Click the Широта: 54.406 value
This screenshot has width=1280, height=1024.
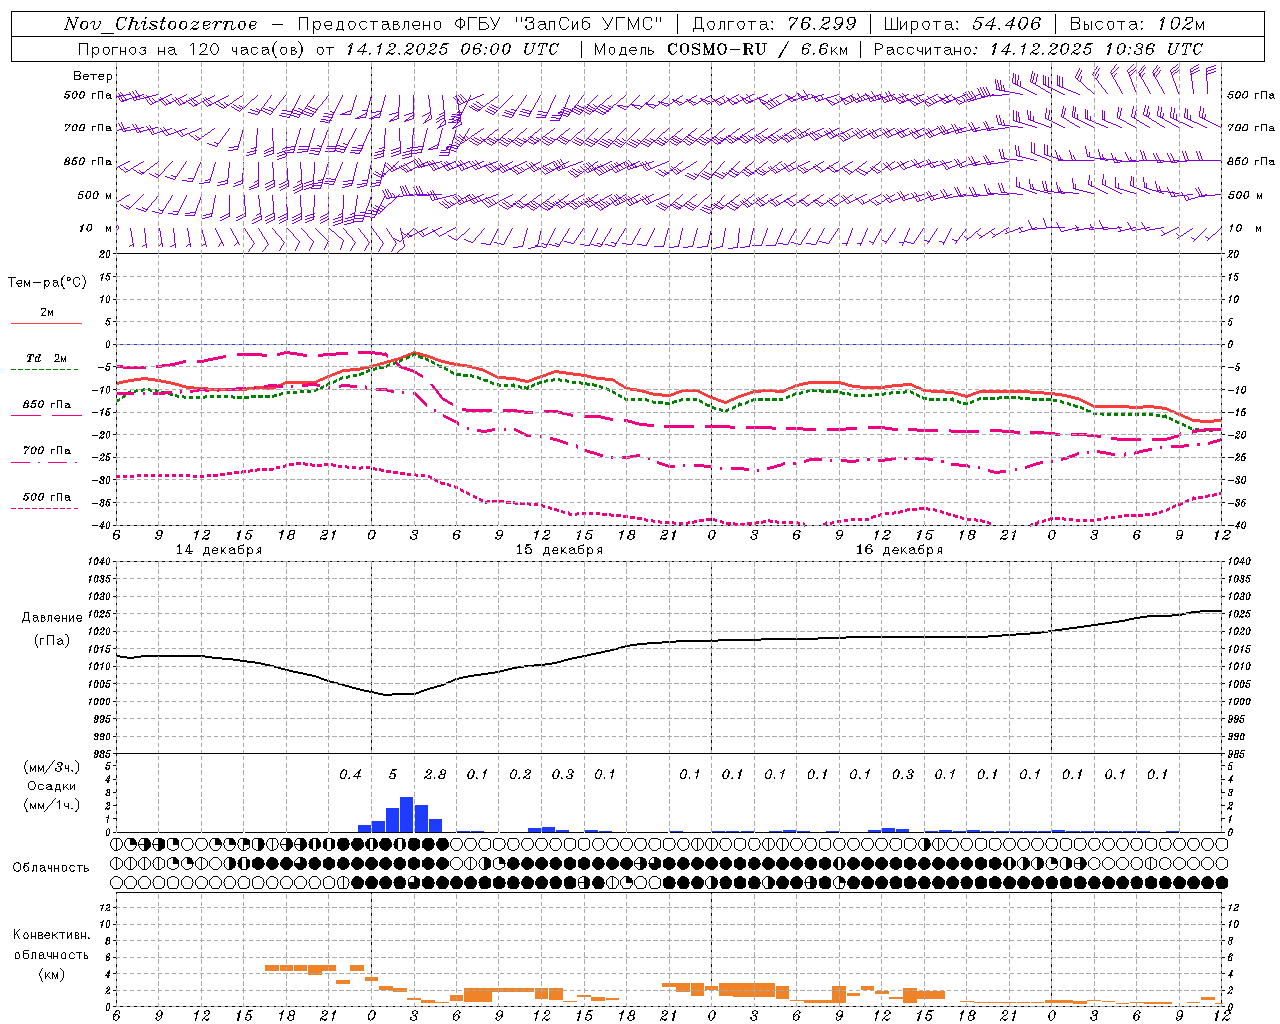click(962, 24)
